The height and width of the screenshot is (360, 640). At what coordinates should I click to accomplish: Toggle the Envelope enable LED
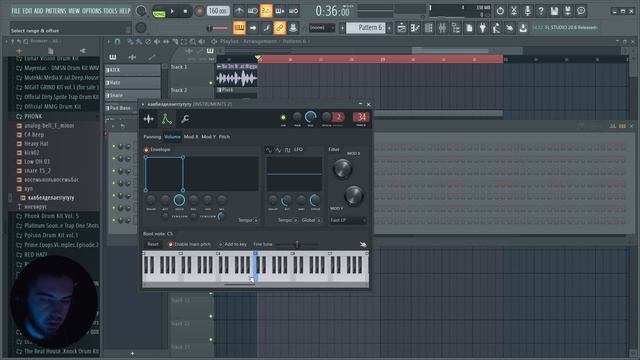(x=146, y=150)
